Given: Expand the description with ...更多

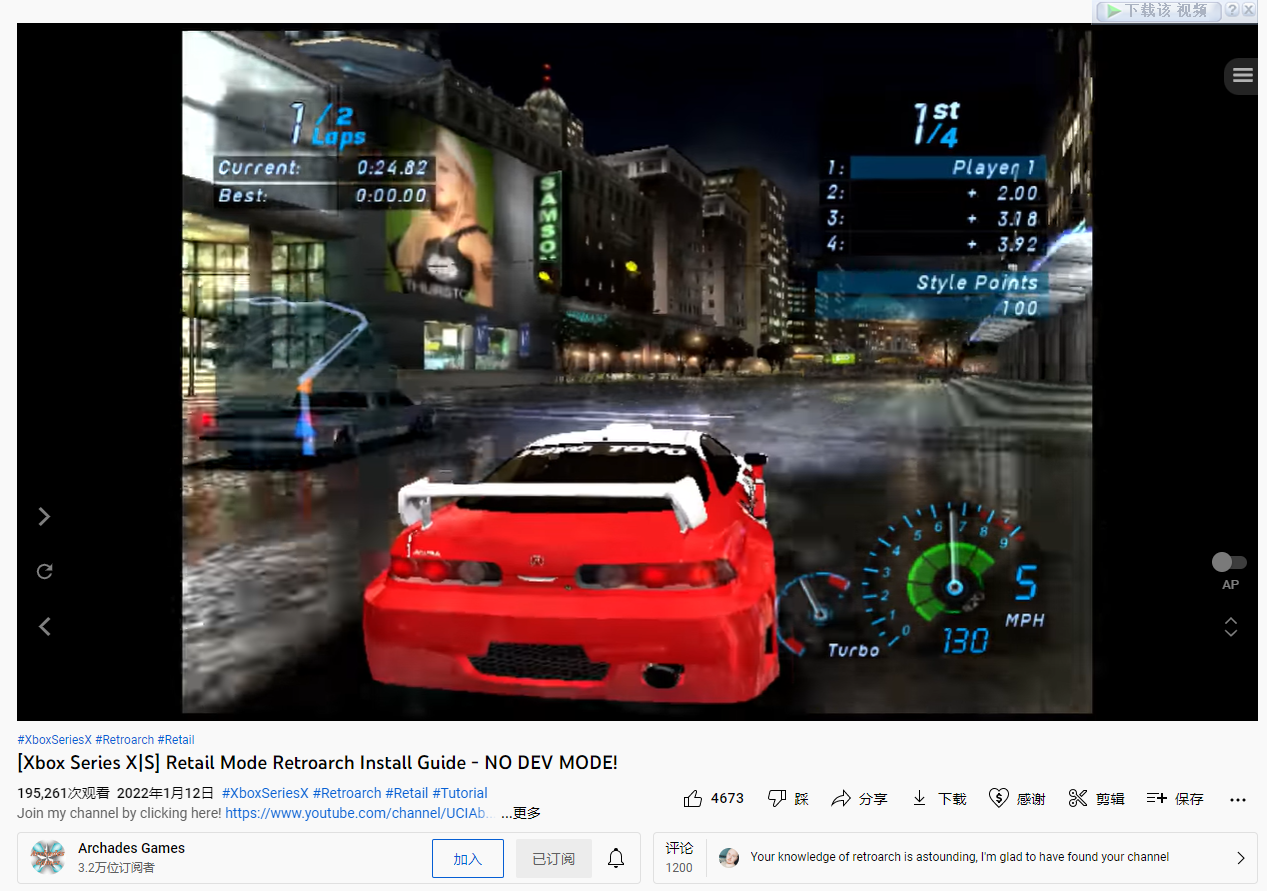Looking at the screenshot, I should (521, 813).
